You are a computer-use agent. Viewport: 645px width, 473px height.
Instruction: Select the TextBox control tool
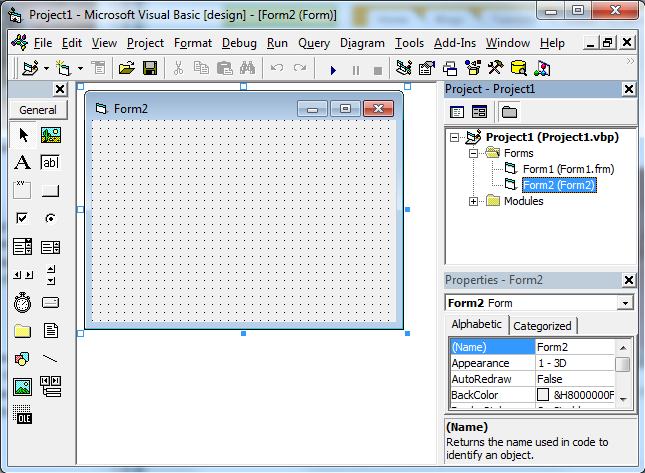[x=50, y=162]
